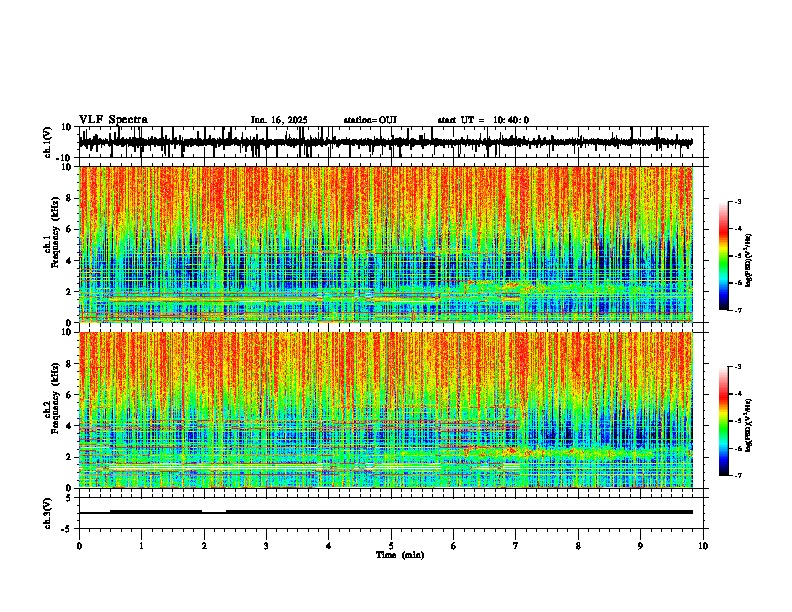Click the -5 tick label on ch.3(V) axis

pyautogui.click(x=67, y=529)
